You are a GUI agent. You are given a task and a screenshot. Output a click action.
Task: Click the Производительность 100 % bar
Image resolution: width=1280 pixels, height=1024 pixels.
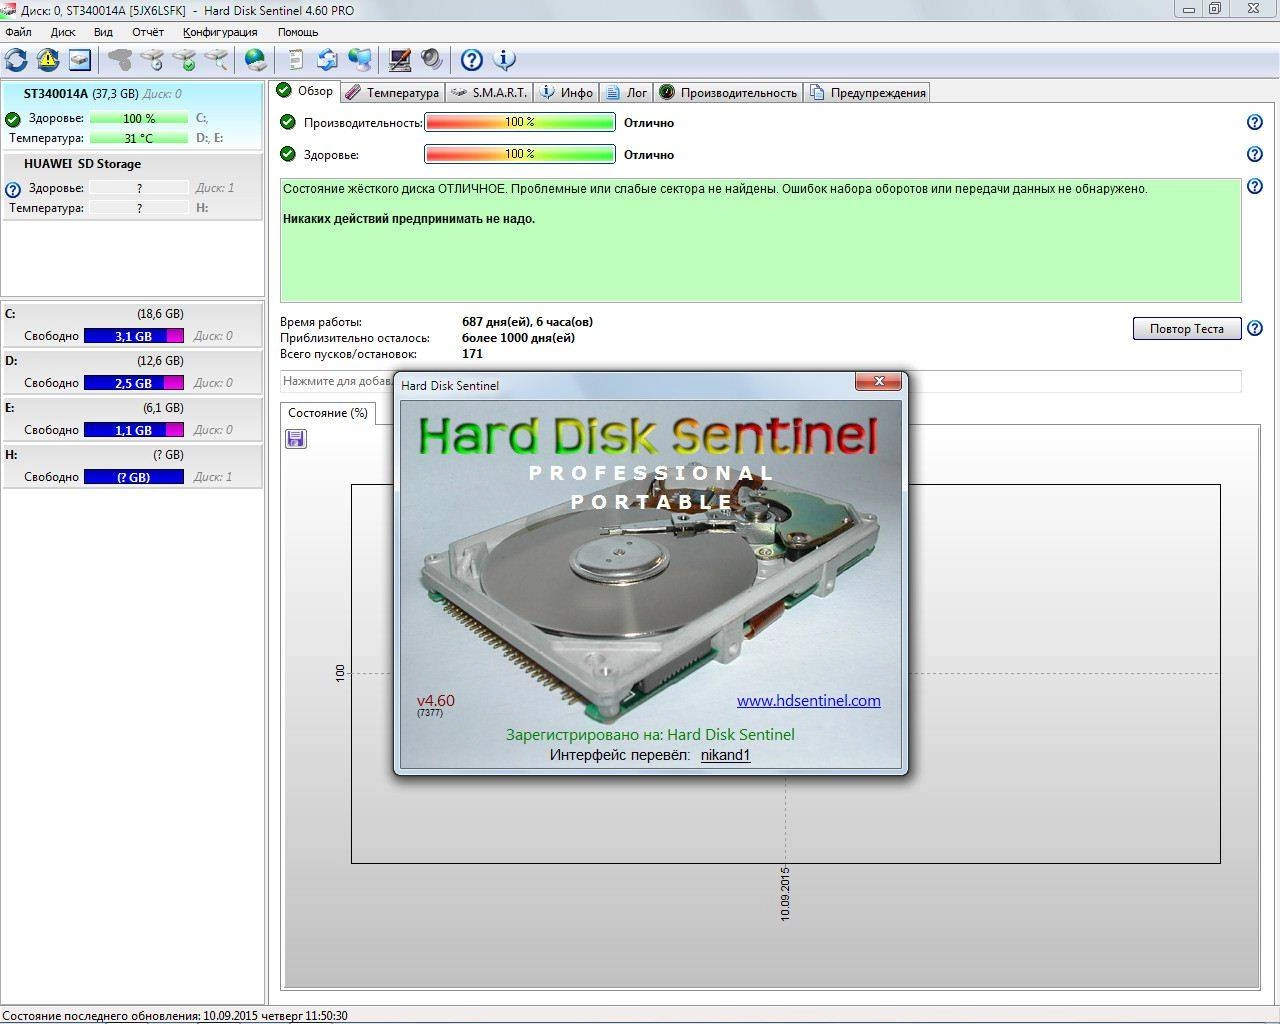pyautogui.click(x=520, y=122)
